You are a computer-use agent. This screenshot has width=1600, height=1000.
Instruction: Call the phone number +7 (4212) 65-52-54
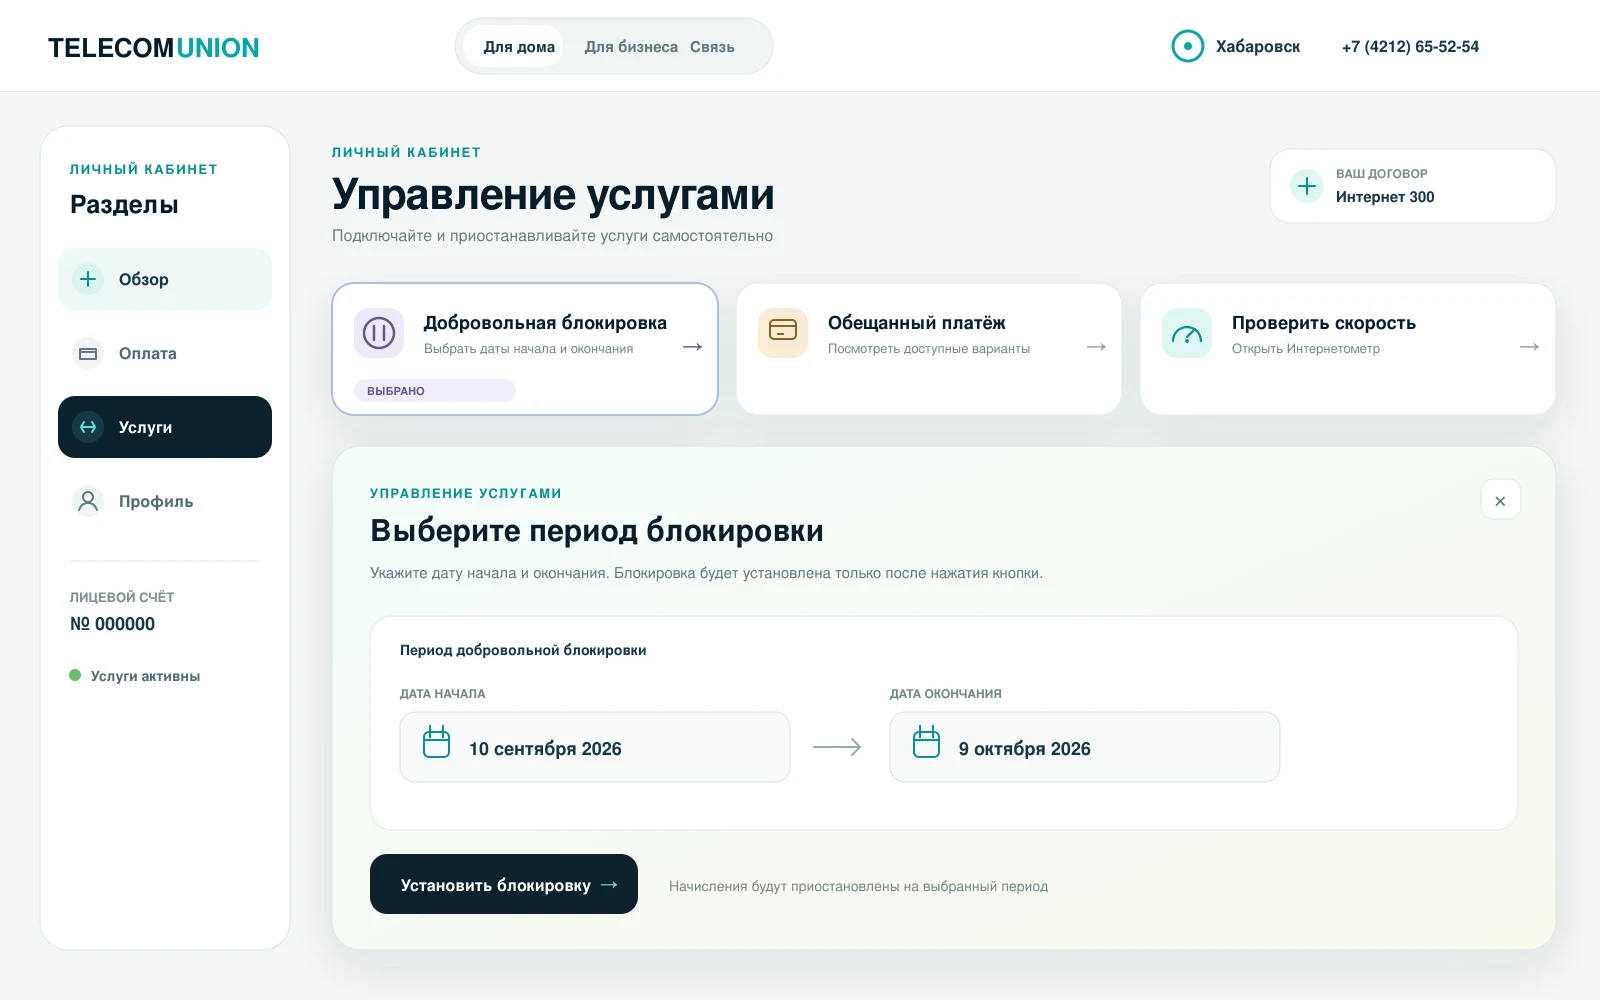tap(1410, 46)
